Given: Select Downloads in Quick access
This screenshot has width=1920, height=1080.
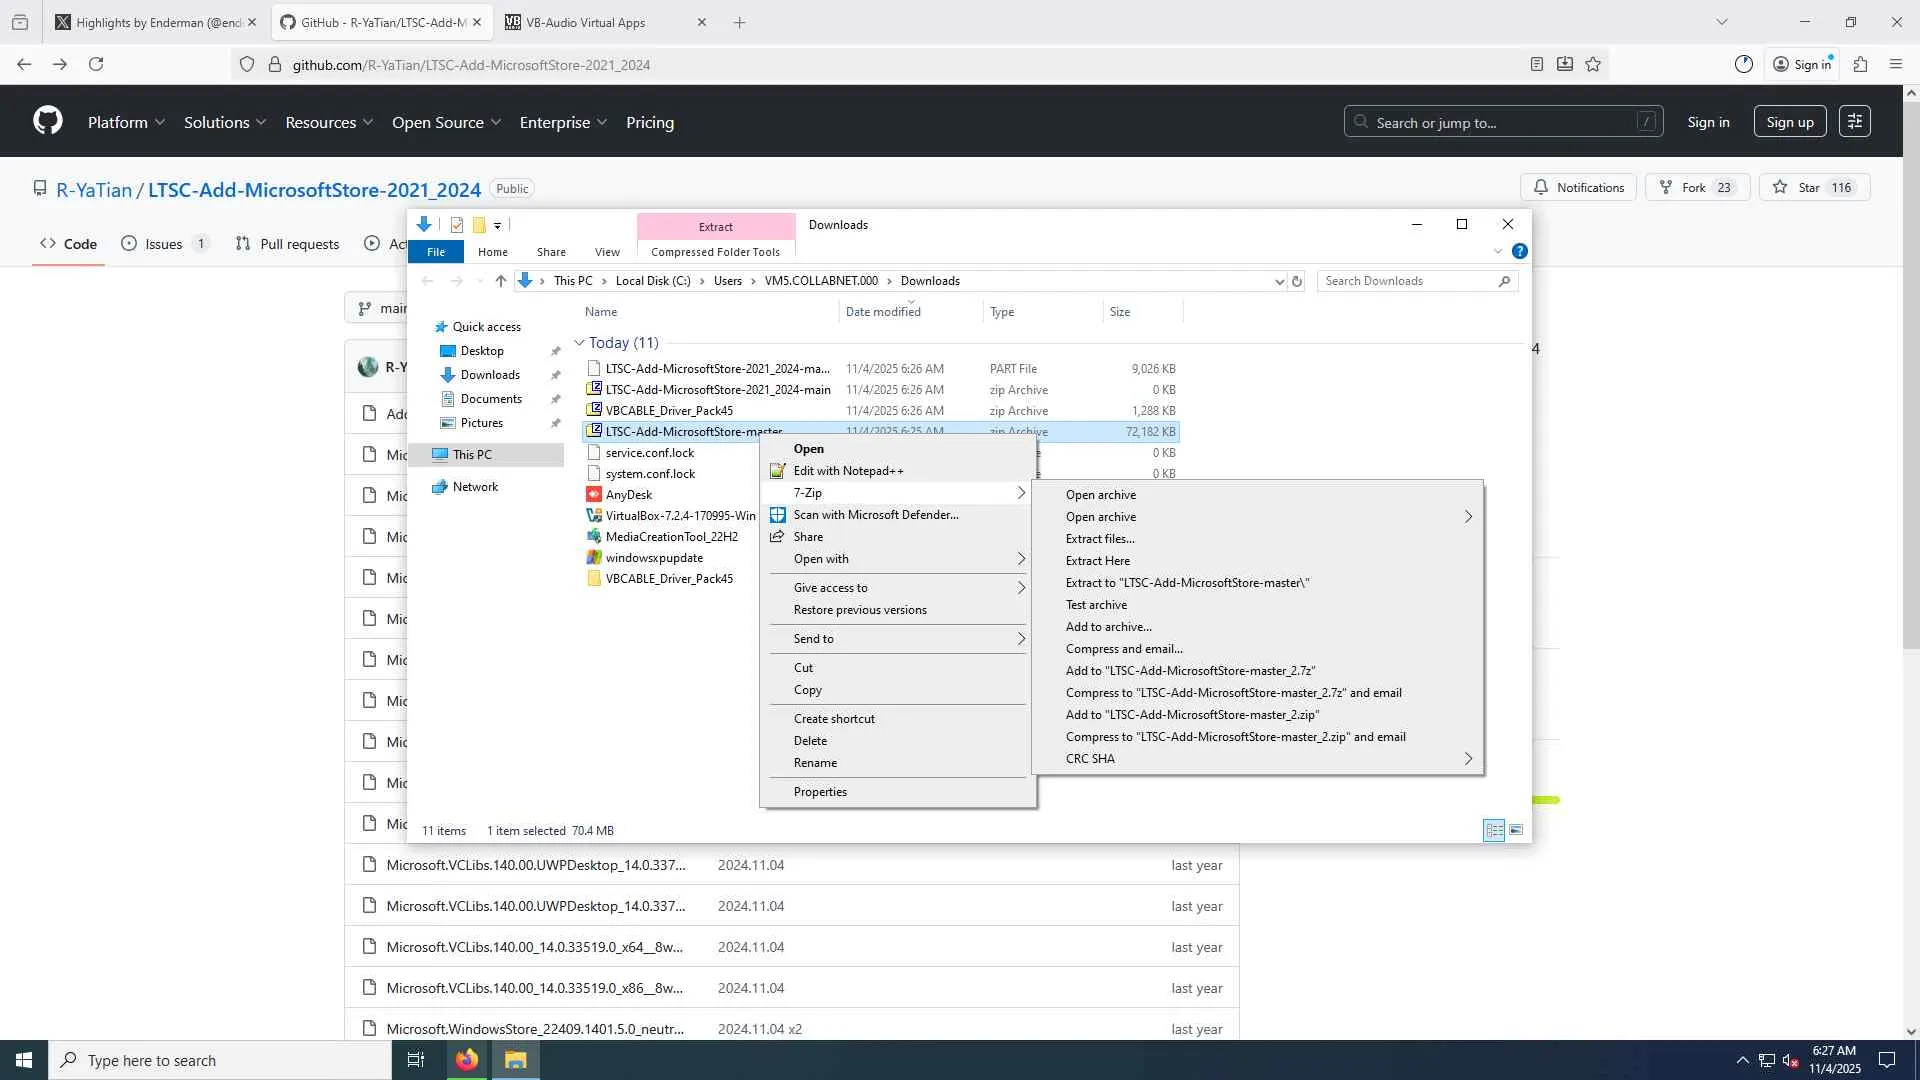Looking at the screenshot, I should (x=489, y=375).
